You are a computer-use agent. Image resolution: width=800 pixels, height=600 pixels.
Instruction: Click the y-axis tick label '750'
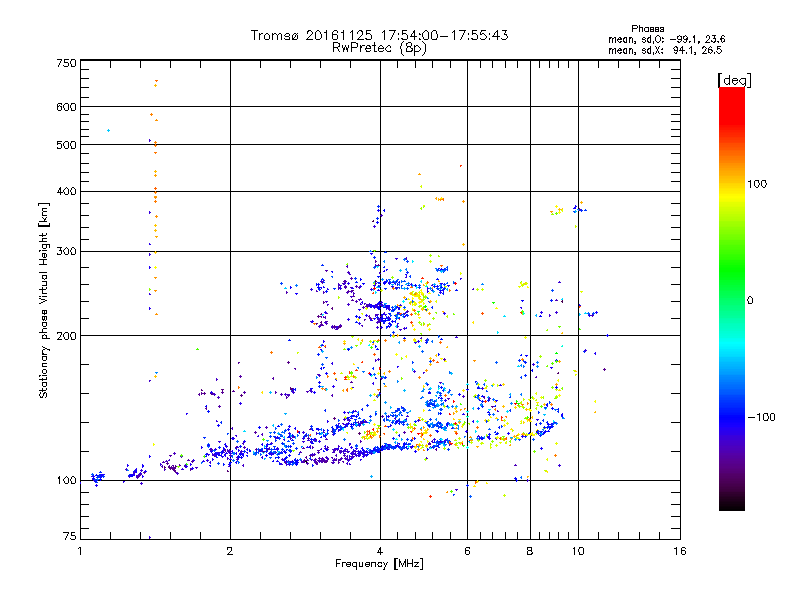point(67,63)
